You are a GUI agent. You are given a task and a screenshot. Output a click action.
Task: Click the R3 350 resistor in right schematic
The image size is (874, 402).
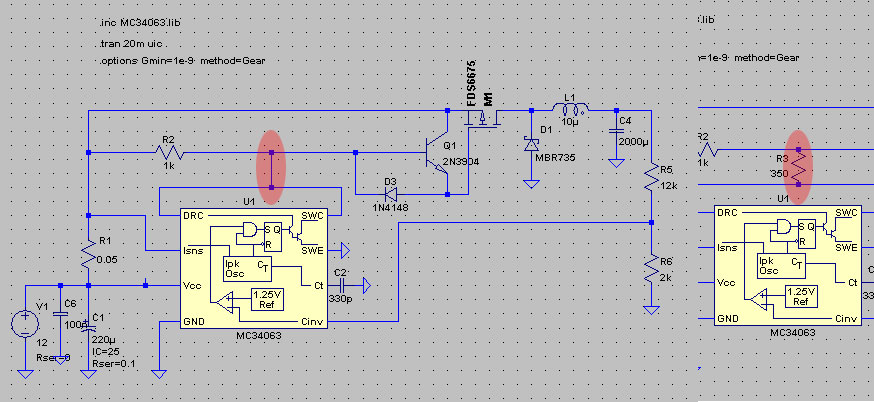(x=799, y=167)
